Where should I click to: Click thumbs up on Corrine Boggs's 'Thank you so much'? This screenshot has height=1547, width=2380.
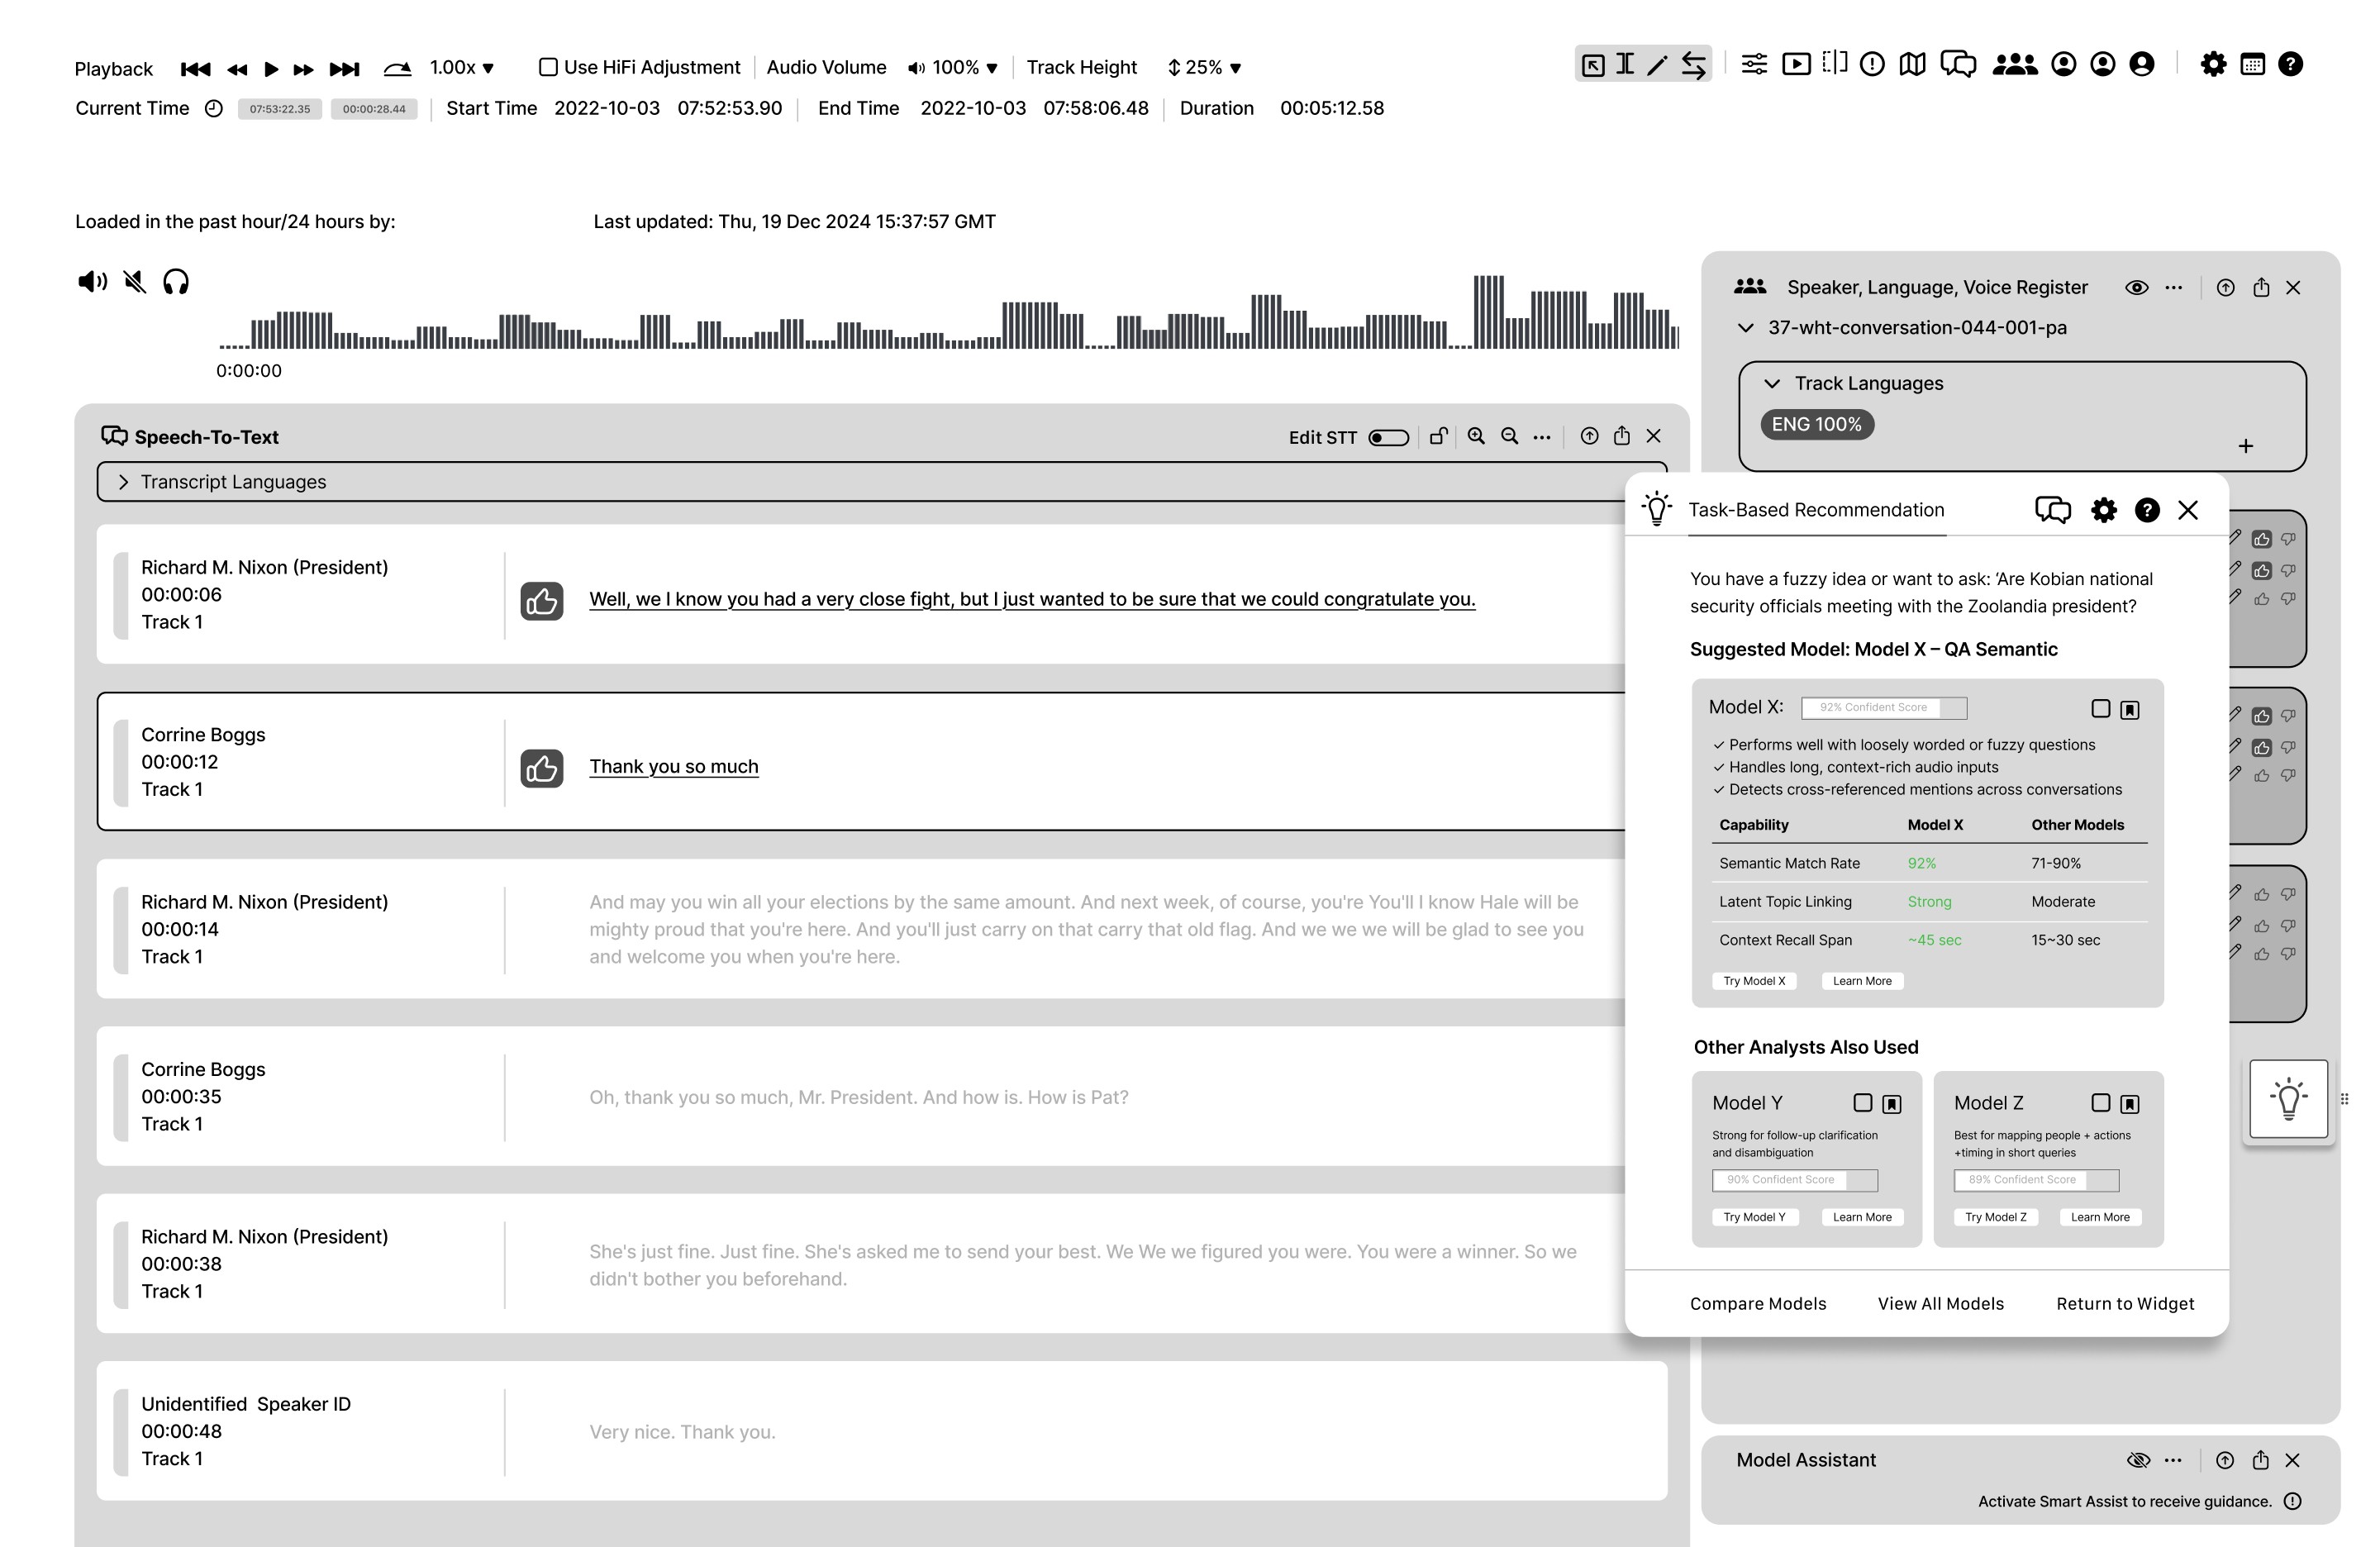coord(541,768)
